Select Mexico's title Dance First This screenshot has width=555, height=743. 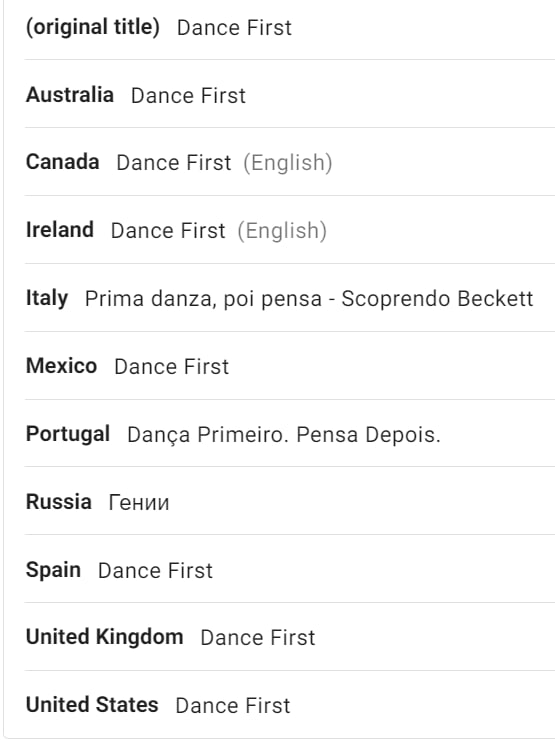[x=172, y=366]
